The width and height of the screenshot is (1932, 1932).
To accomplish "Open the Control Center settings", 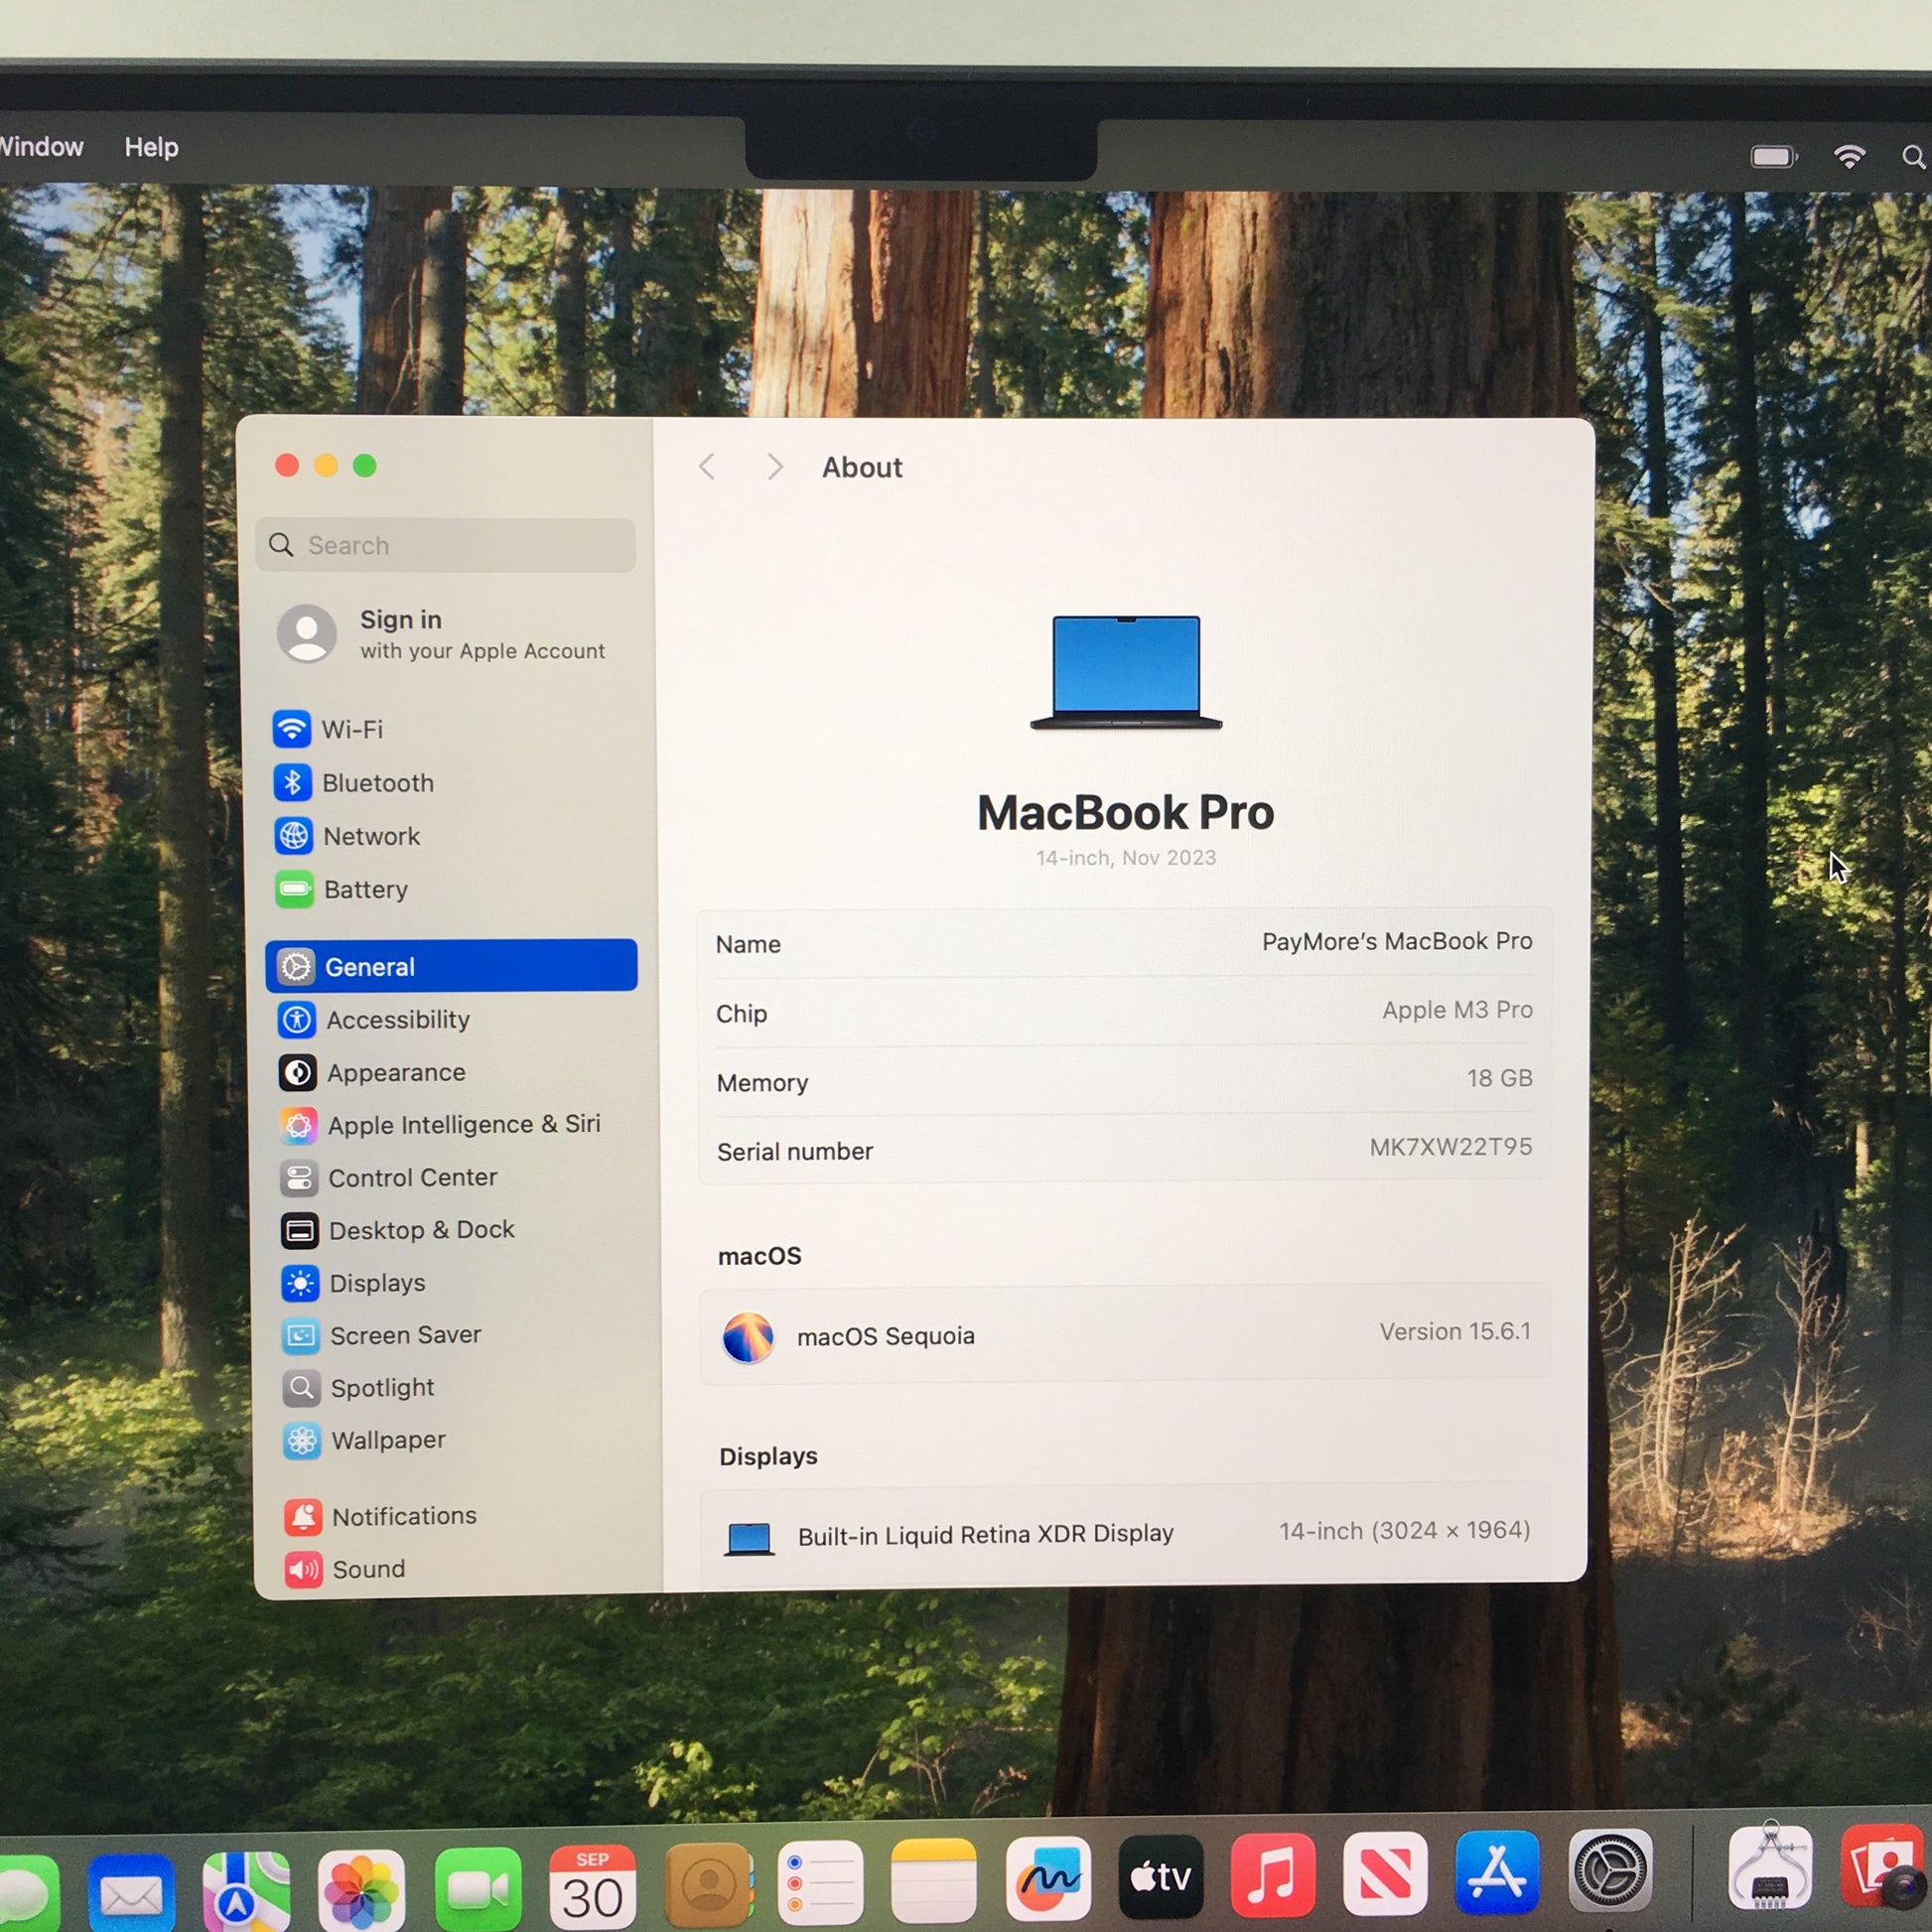I will (412, 1177).
